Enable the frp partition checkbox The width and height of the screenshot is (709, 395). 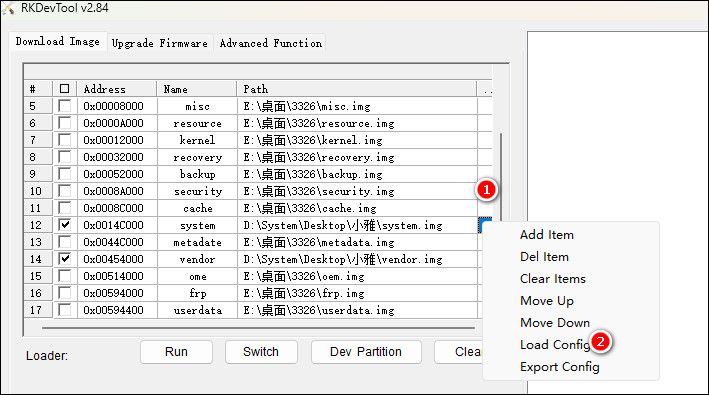(65, 293)
